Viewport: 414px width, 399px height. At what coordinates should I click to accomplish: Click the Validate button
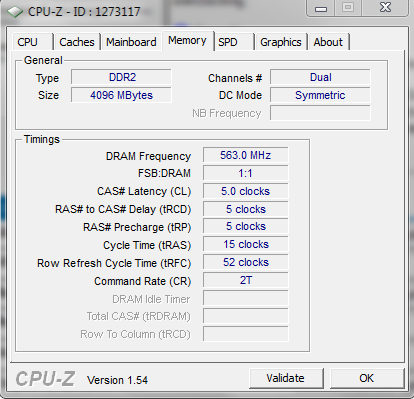coord(286,378)
